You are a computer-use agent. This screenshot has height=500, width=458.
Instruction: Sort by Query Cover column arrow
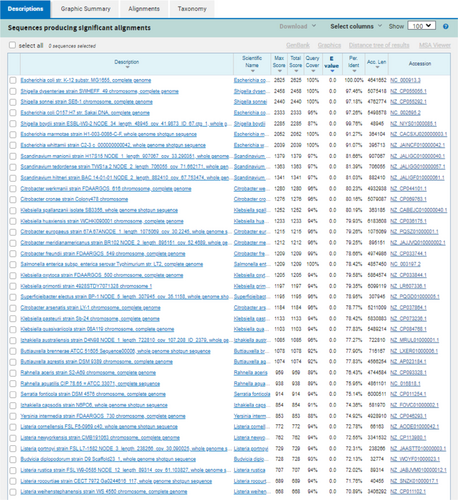click(x=313, y=71)
